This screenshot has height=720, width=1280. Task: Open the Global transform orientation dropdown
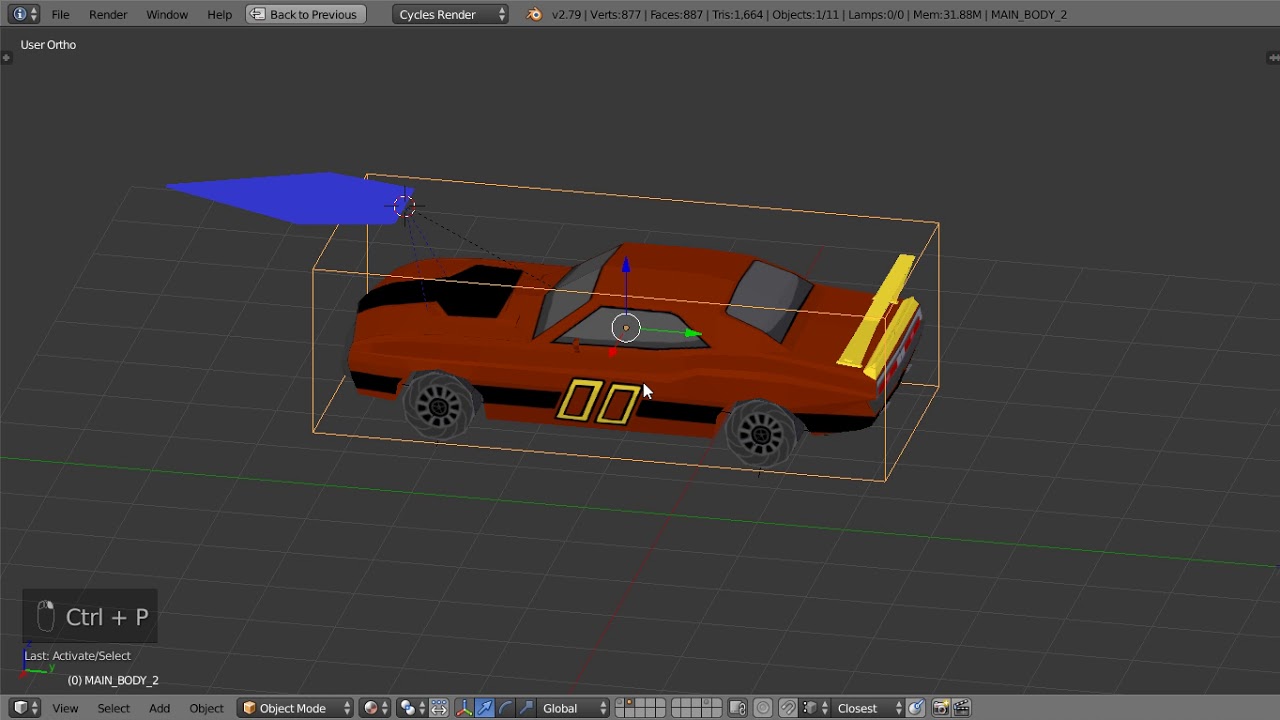pyautogui.click(x=573, y=708)
